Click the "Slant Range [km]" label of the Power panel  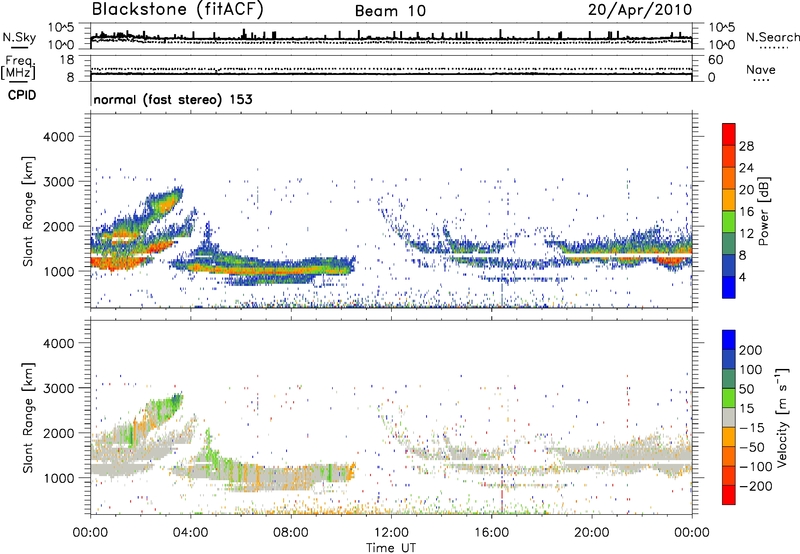pos(28,211)
